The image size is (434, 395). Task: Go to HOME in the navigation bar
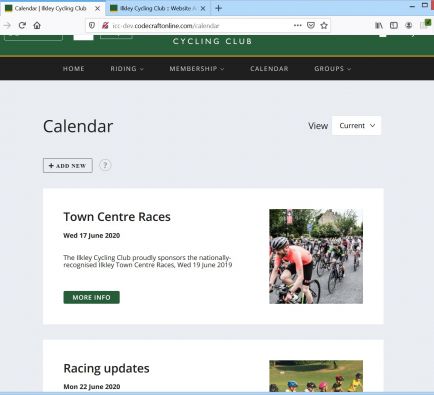[74, 69]
